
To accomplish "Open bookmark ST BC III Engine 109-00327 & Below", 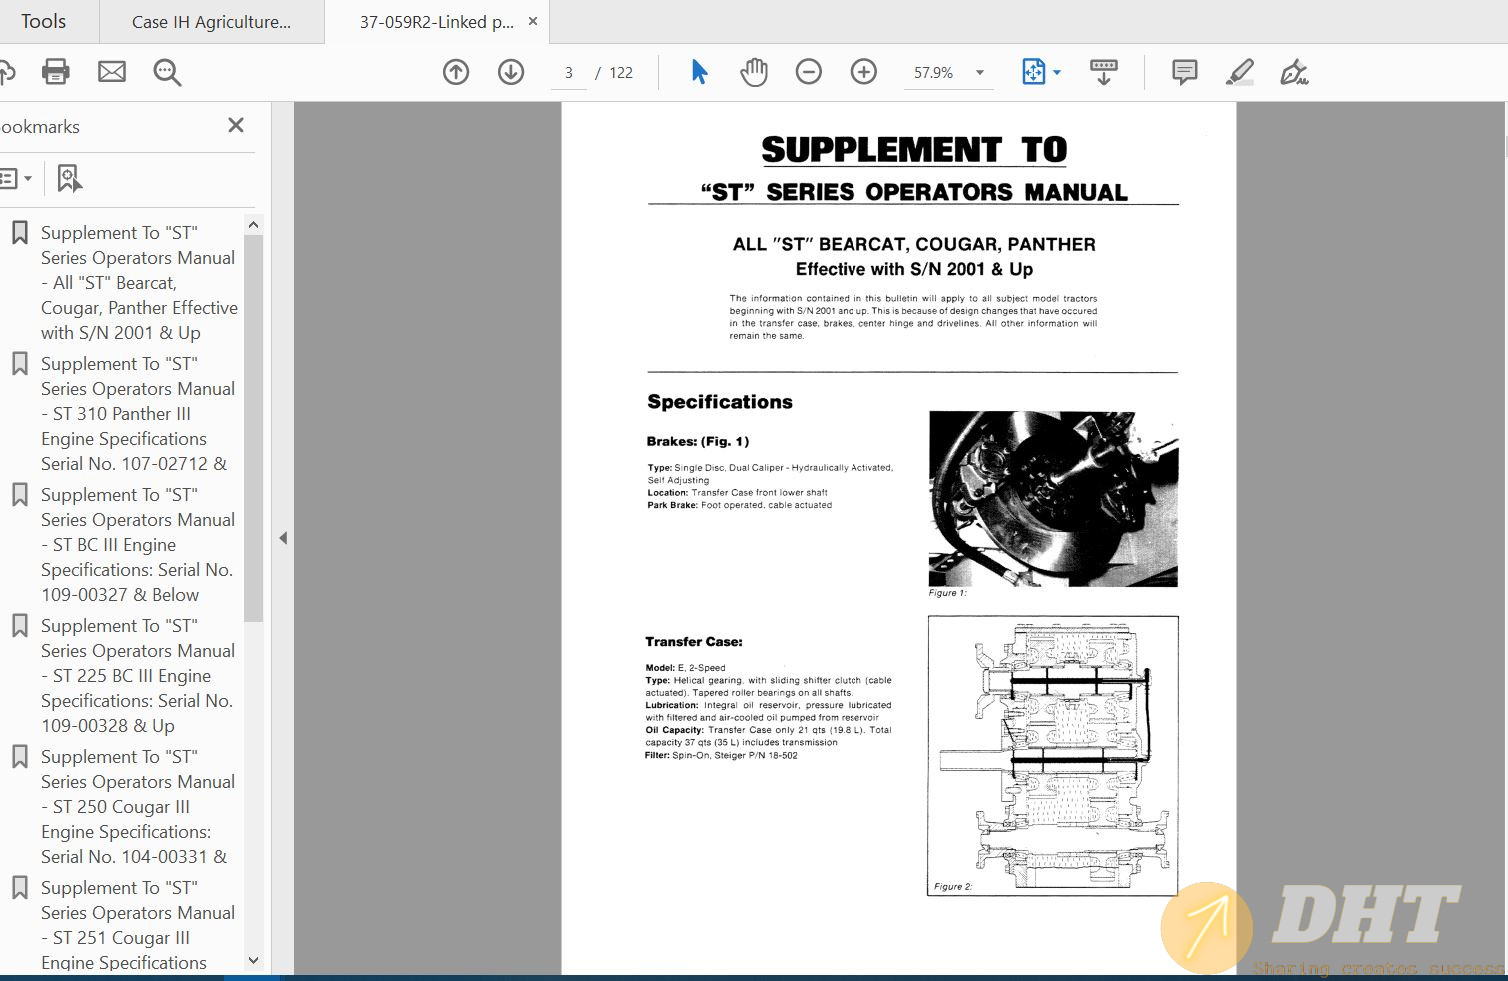I will [x=139, y=544].
